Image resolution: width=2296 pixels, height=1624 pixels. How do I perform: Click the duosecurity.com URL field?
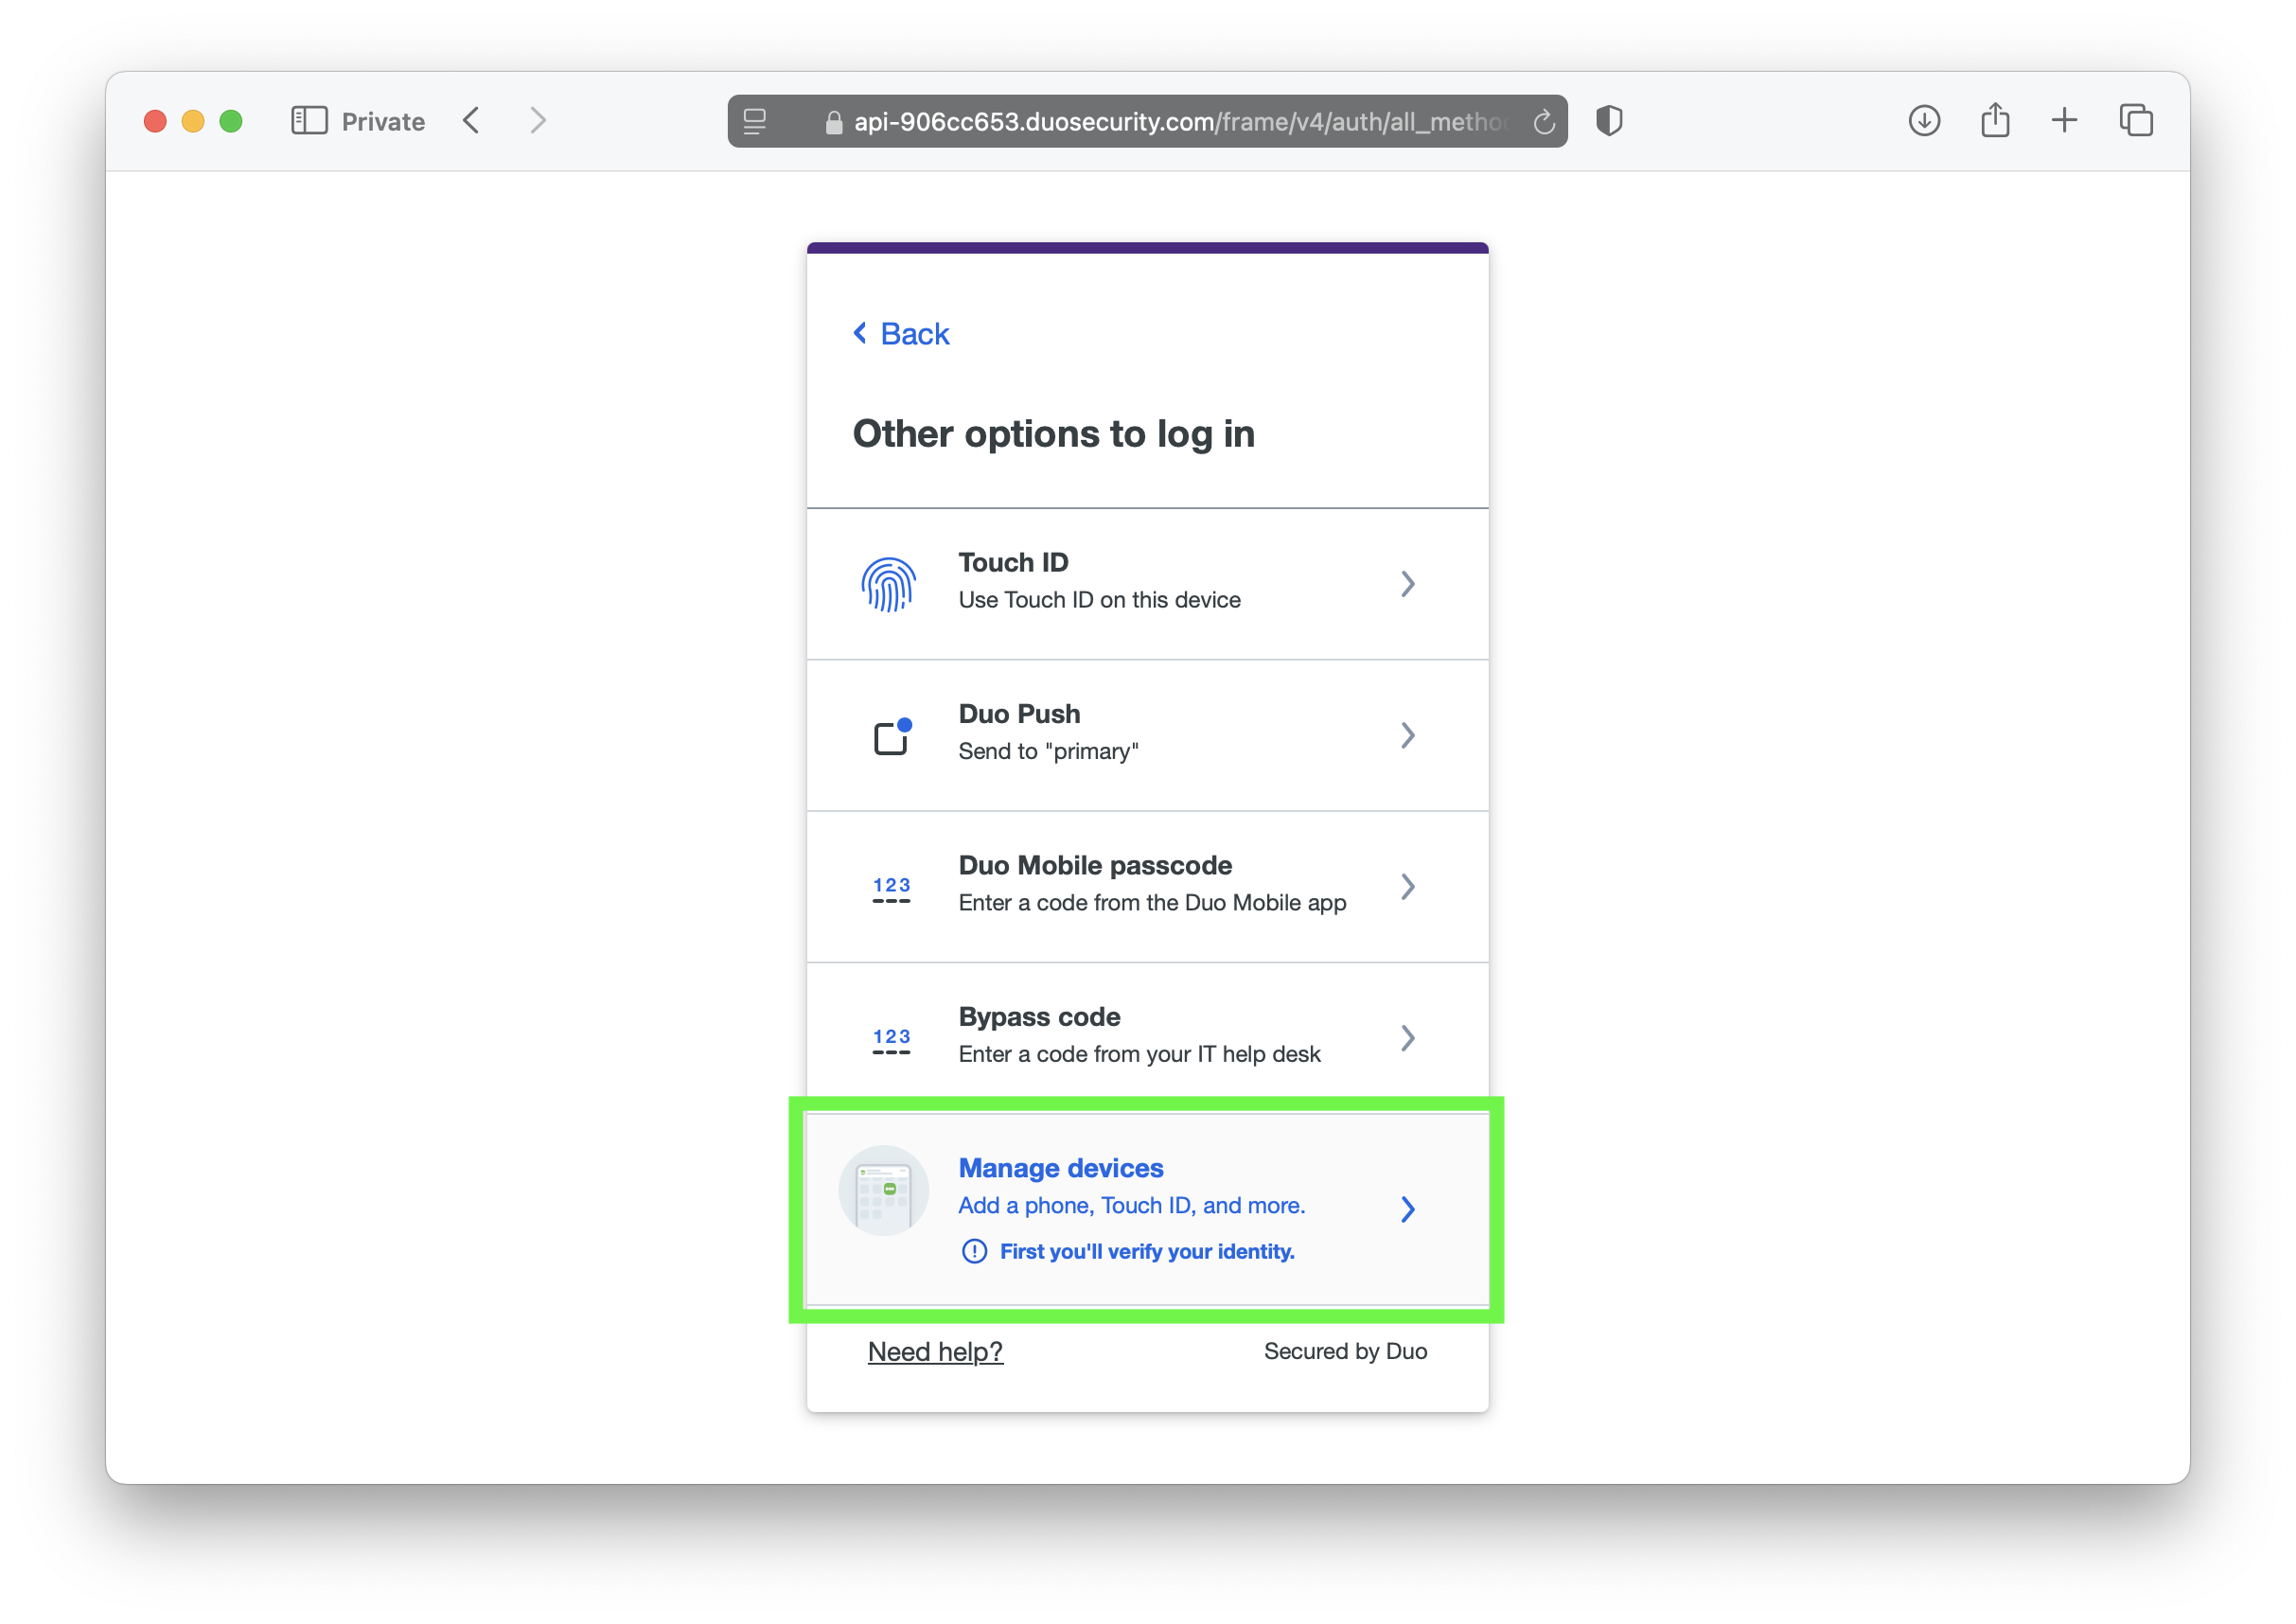(1147, 121)
